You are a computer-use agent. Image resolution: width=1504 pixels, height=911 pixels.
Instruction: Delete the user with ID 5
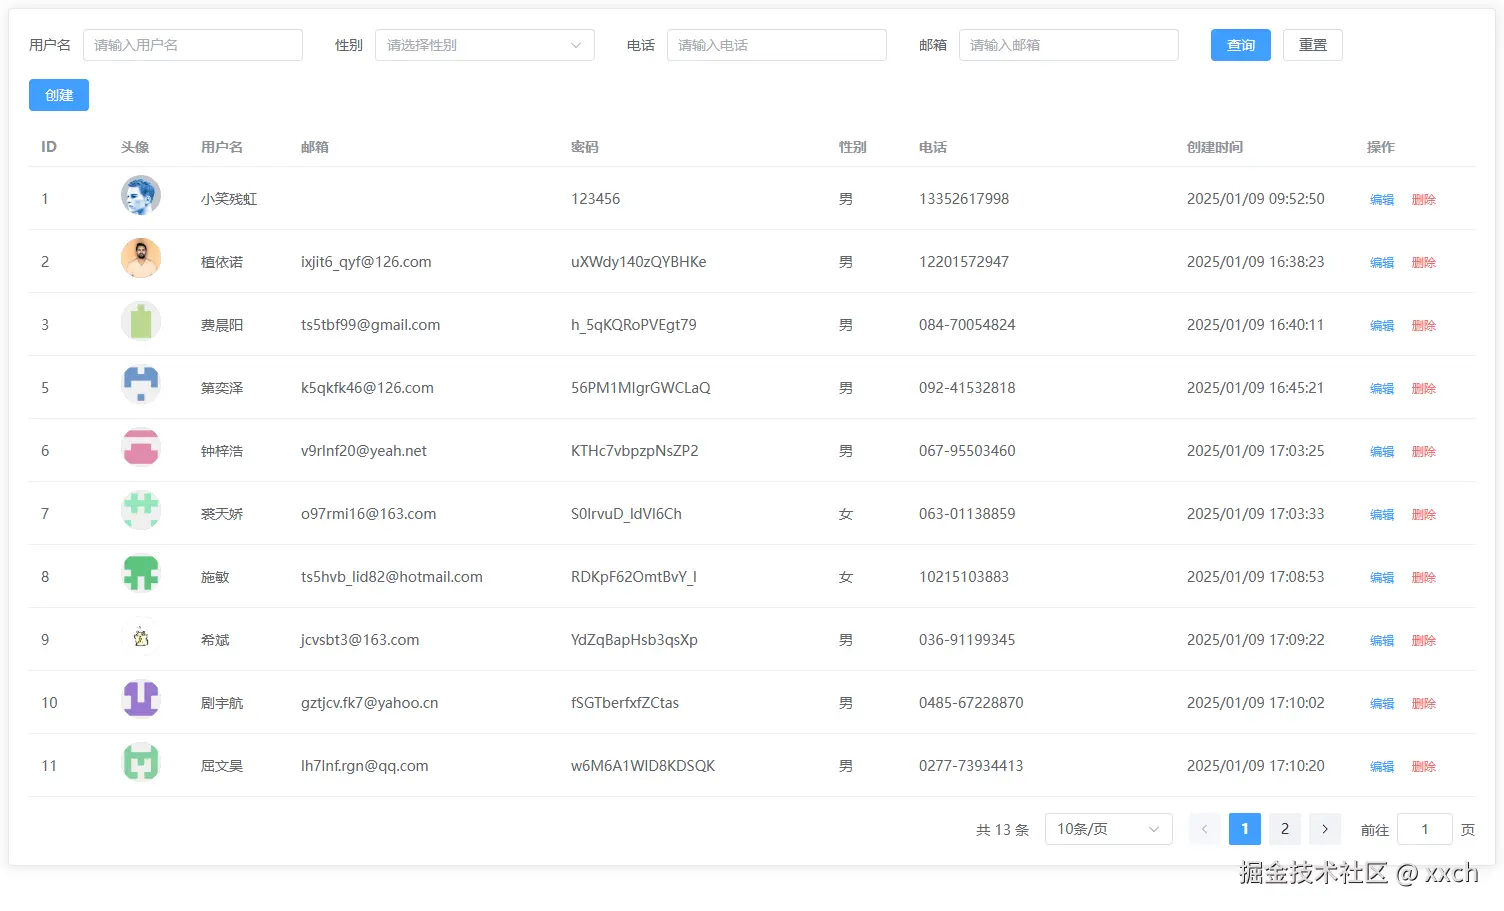point(1424,388)
